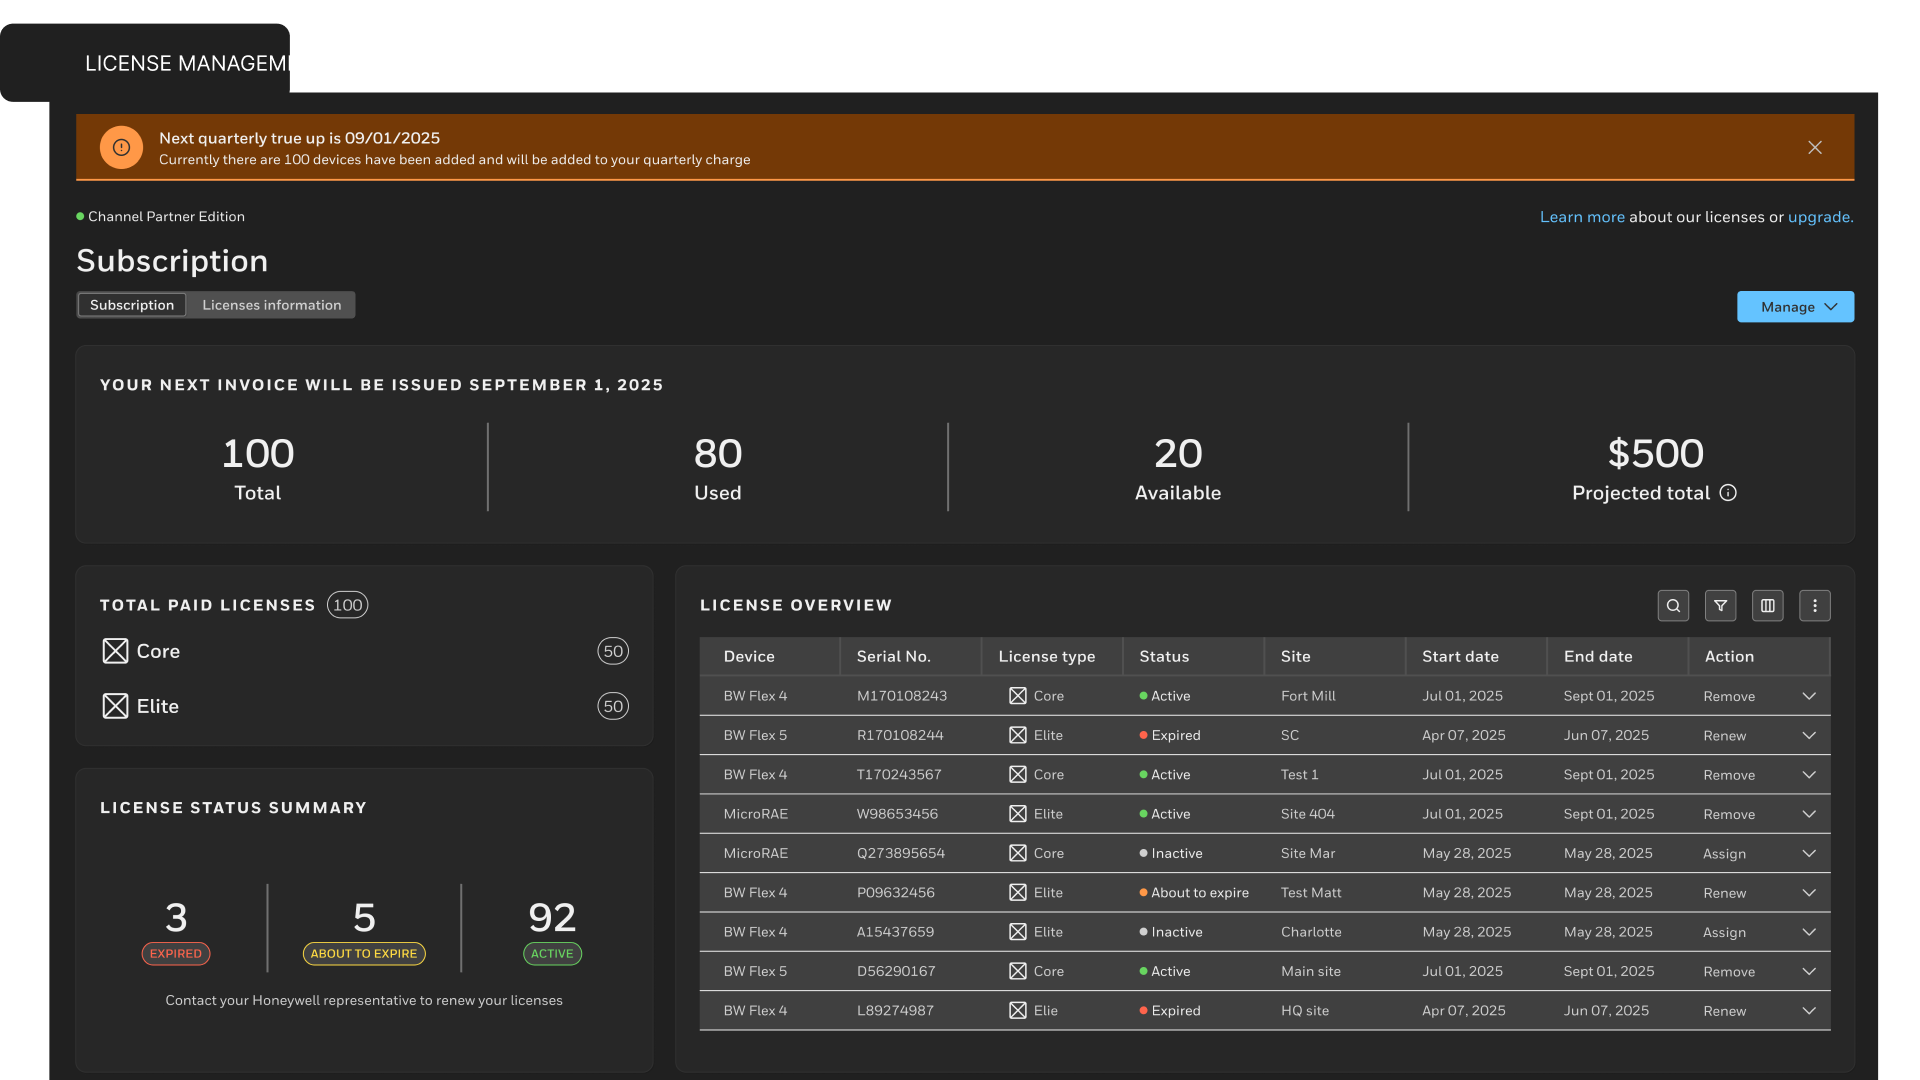
Task: Click Renew for serial R170108244
Action: click(x=1724, y=736)
